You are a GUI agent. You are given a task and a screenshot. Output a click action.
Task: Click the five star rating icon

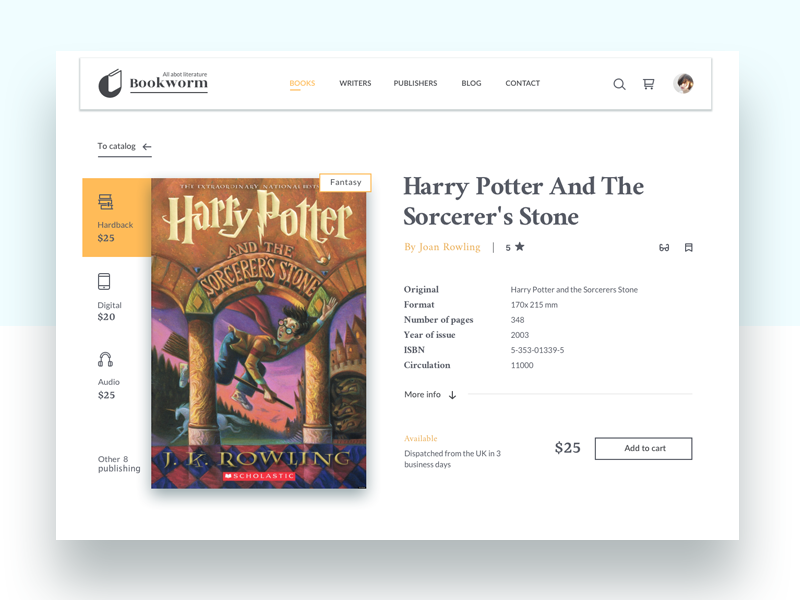pos(519,247)
